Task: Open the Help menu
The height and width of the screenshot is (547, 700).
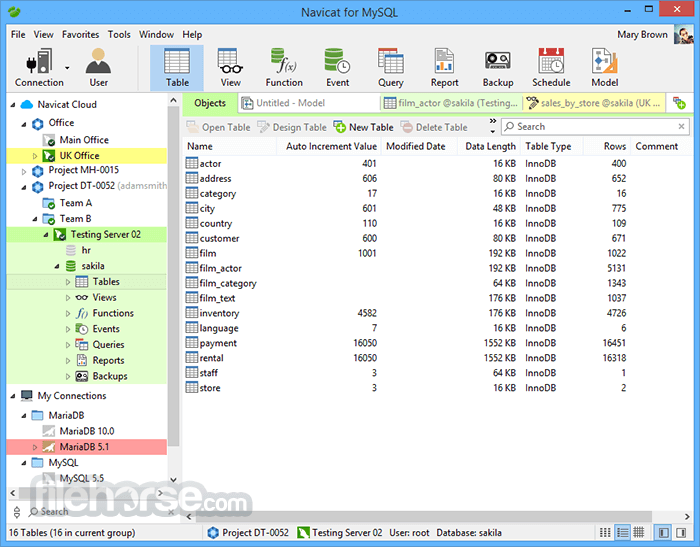Action: pyautogui.click(x=192, y=34)
